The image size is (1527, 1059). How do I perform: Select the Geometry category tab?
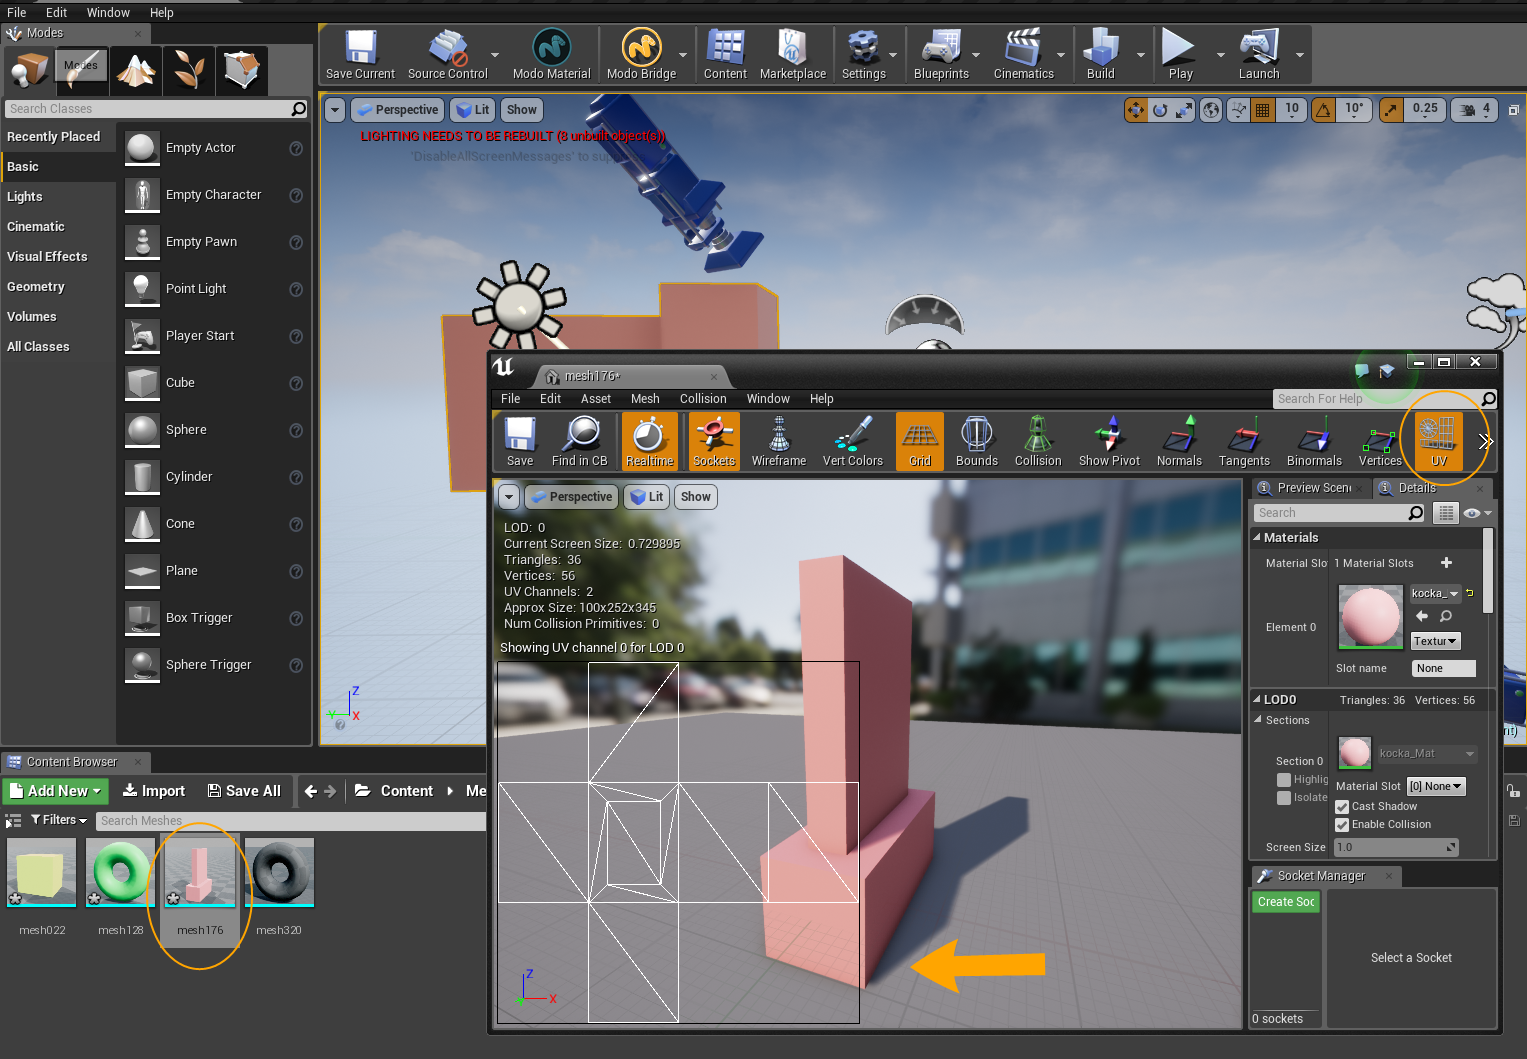point(36,287)
